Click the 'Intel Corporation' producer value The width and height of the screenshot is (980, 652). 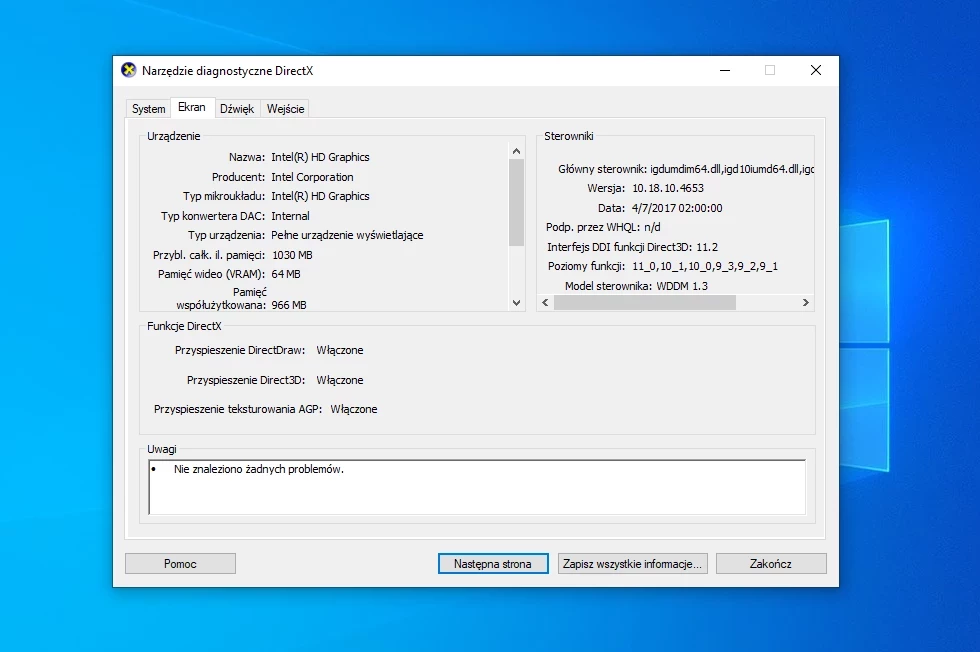[x=312, y=177]
